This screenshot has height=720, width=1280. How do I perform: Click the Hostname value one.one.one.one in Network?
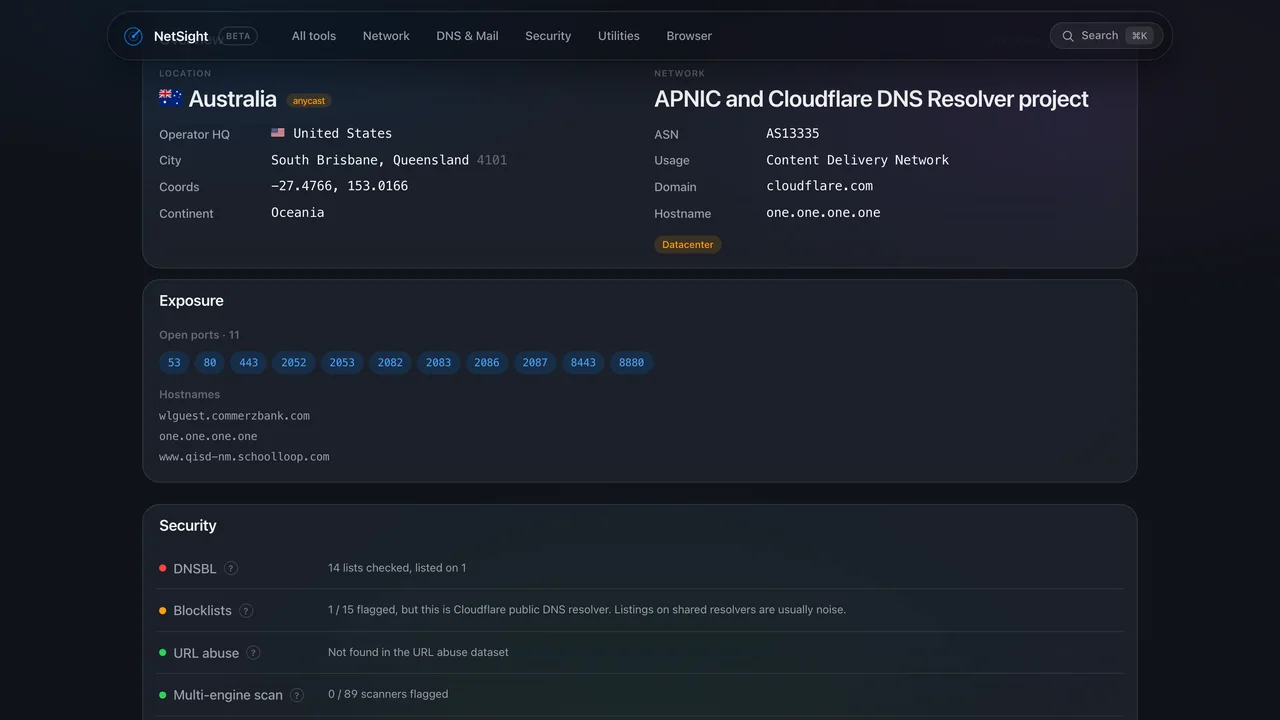point(823,213)
